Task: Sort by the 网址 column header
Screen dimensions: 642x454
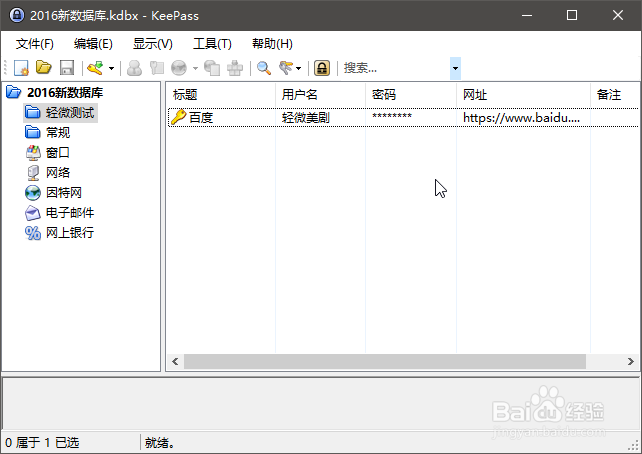Action: (523, 95)
